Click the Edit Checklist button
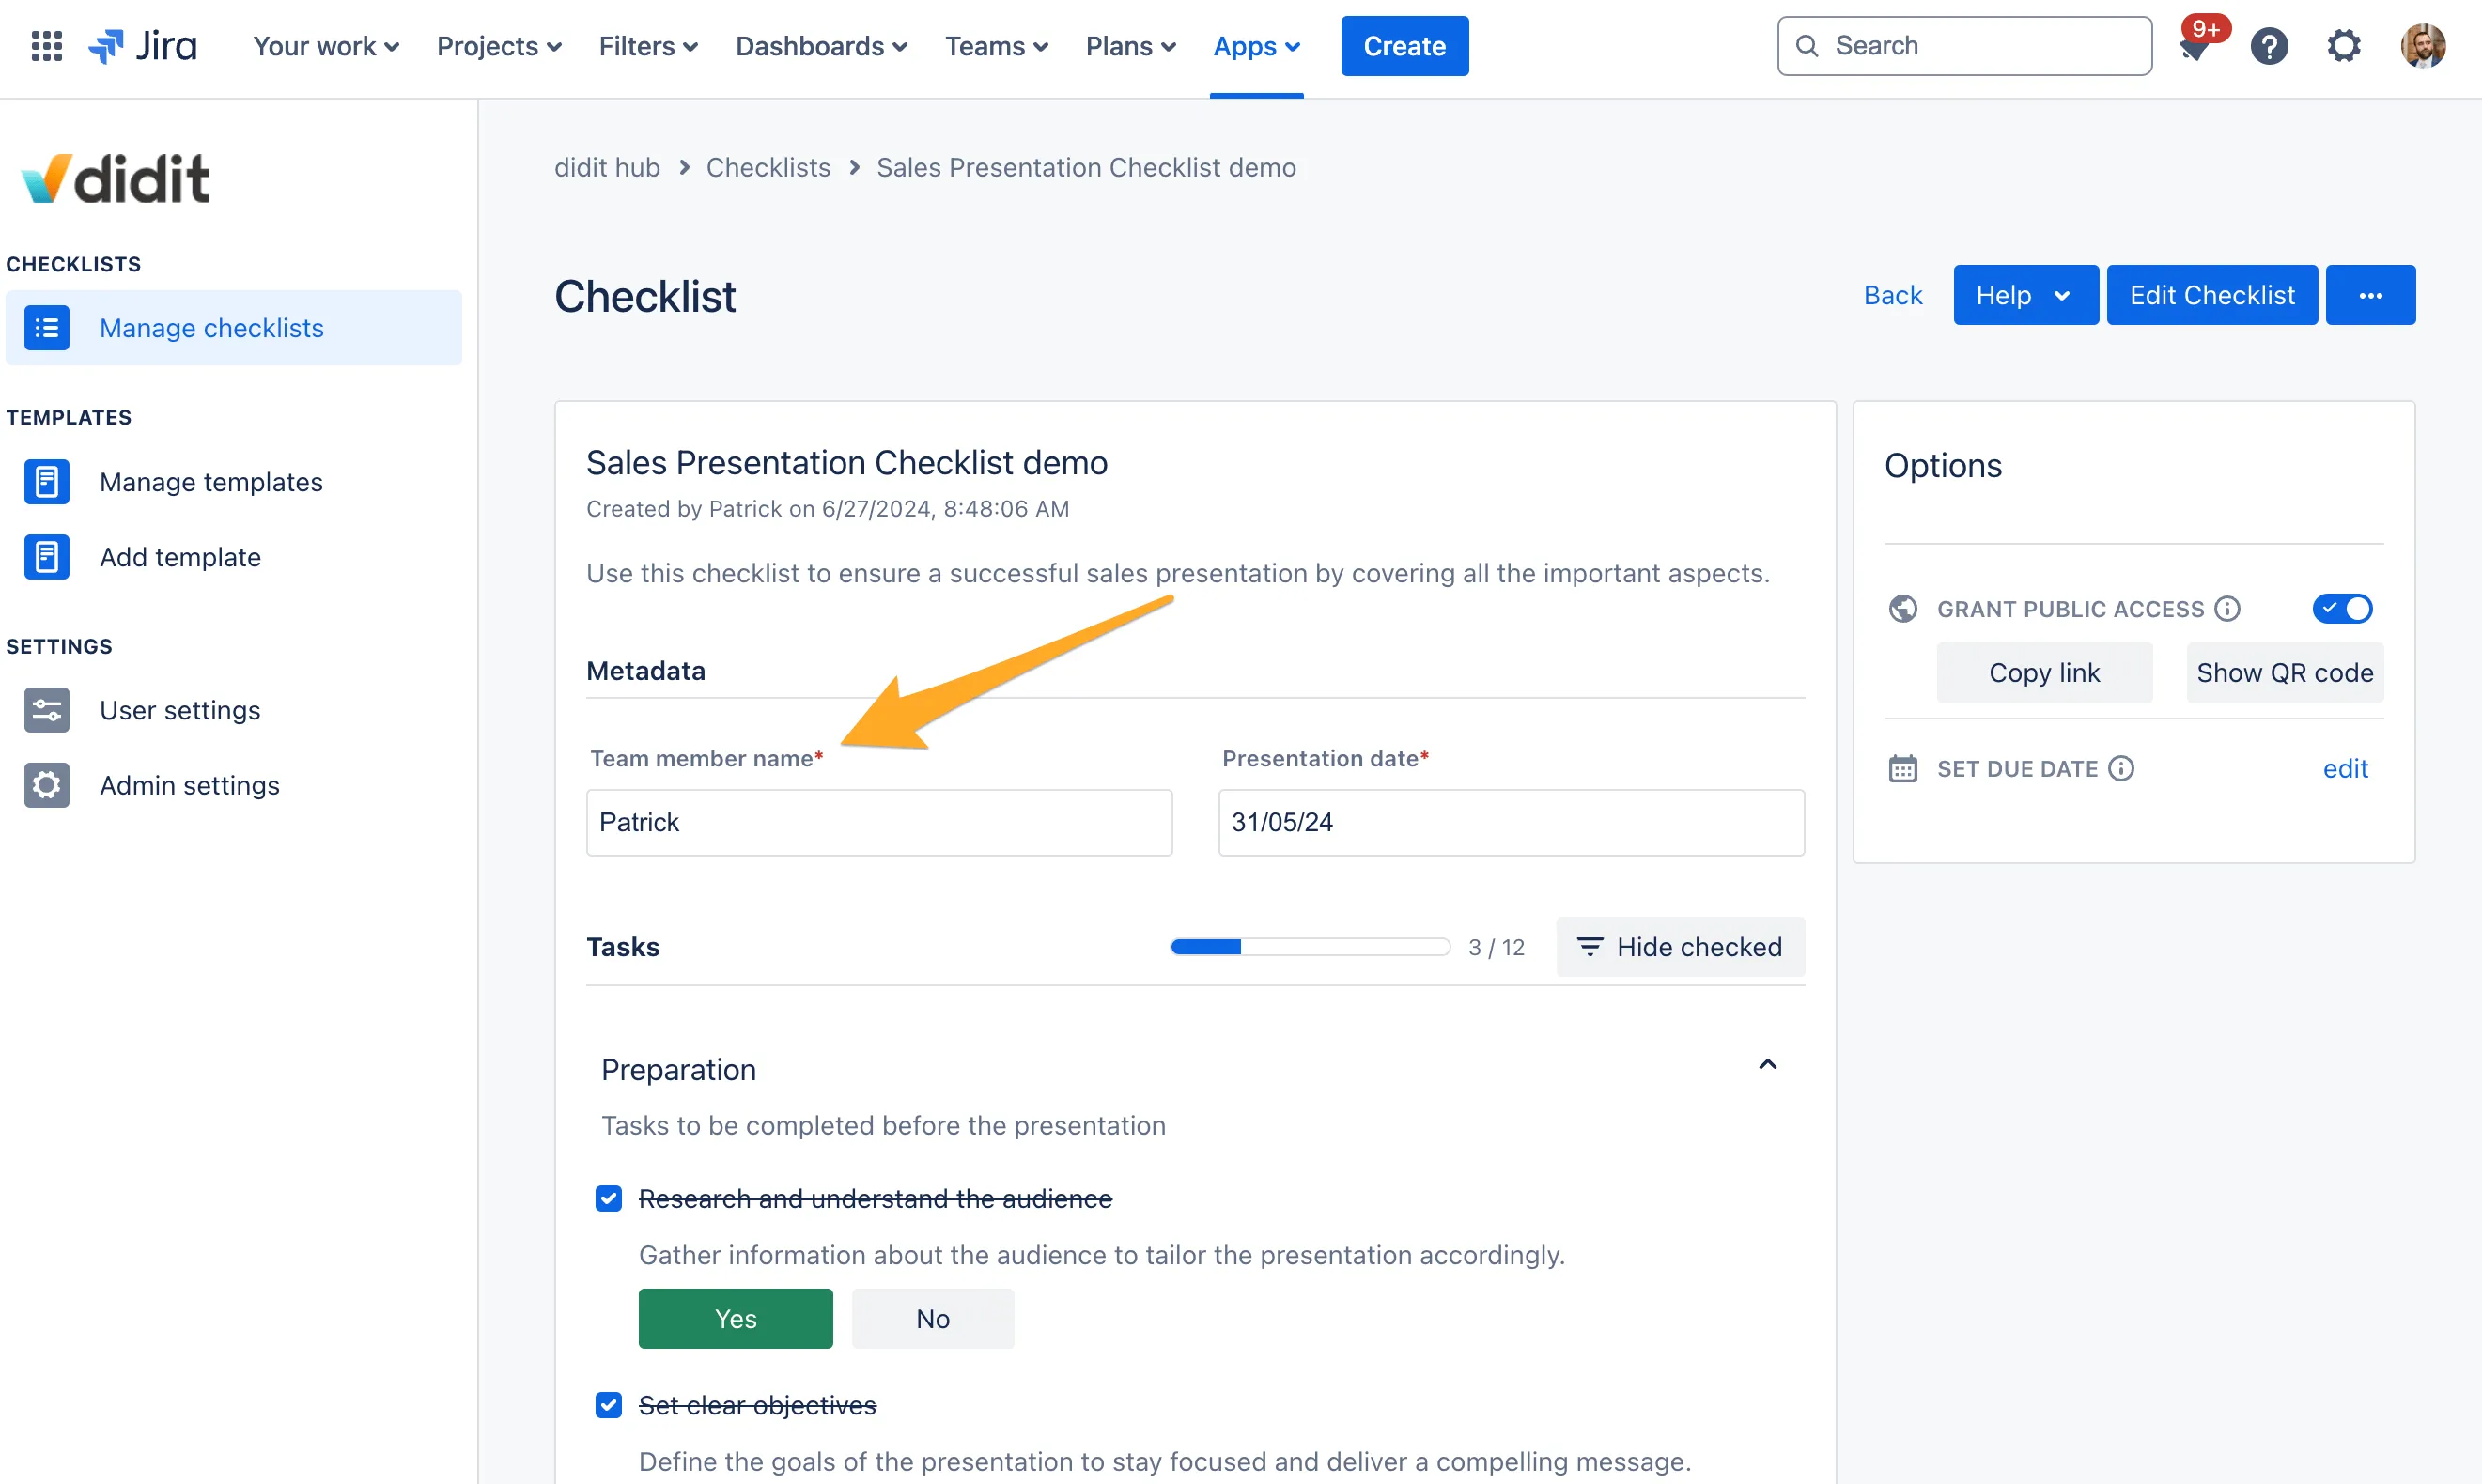 point(2211,295)
